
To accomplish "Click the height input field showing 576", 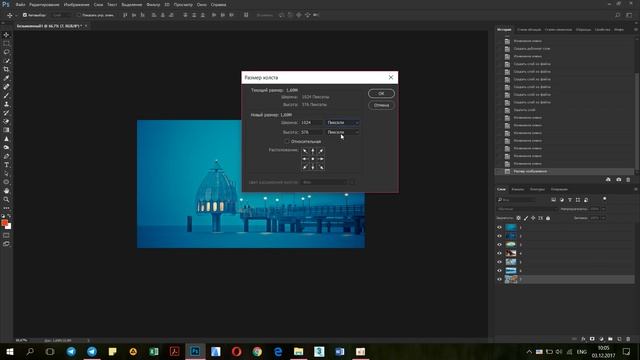I will pos(311,132).
